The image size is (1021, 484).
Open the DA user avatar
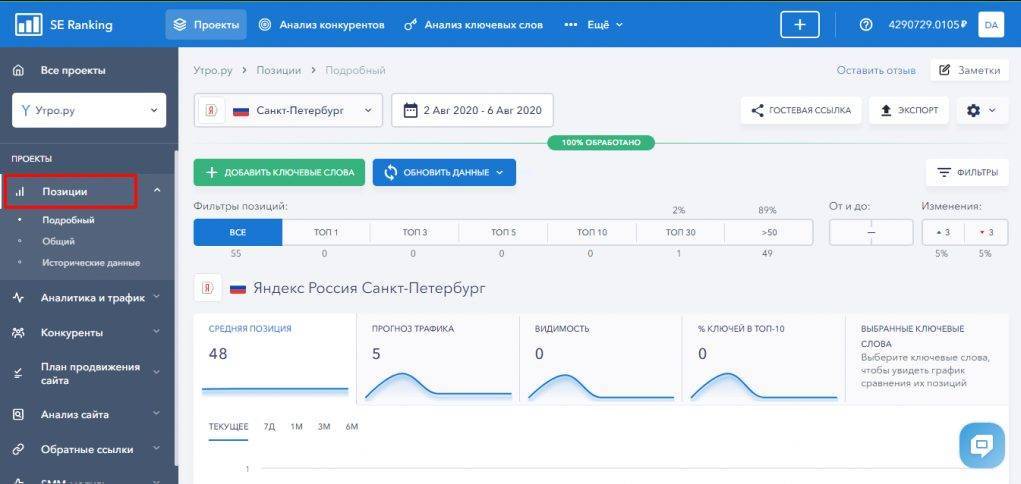click(990, 25)
